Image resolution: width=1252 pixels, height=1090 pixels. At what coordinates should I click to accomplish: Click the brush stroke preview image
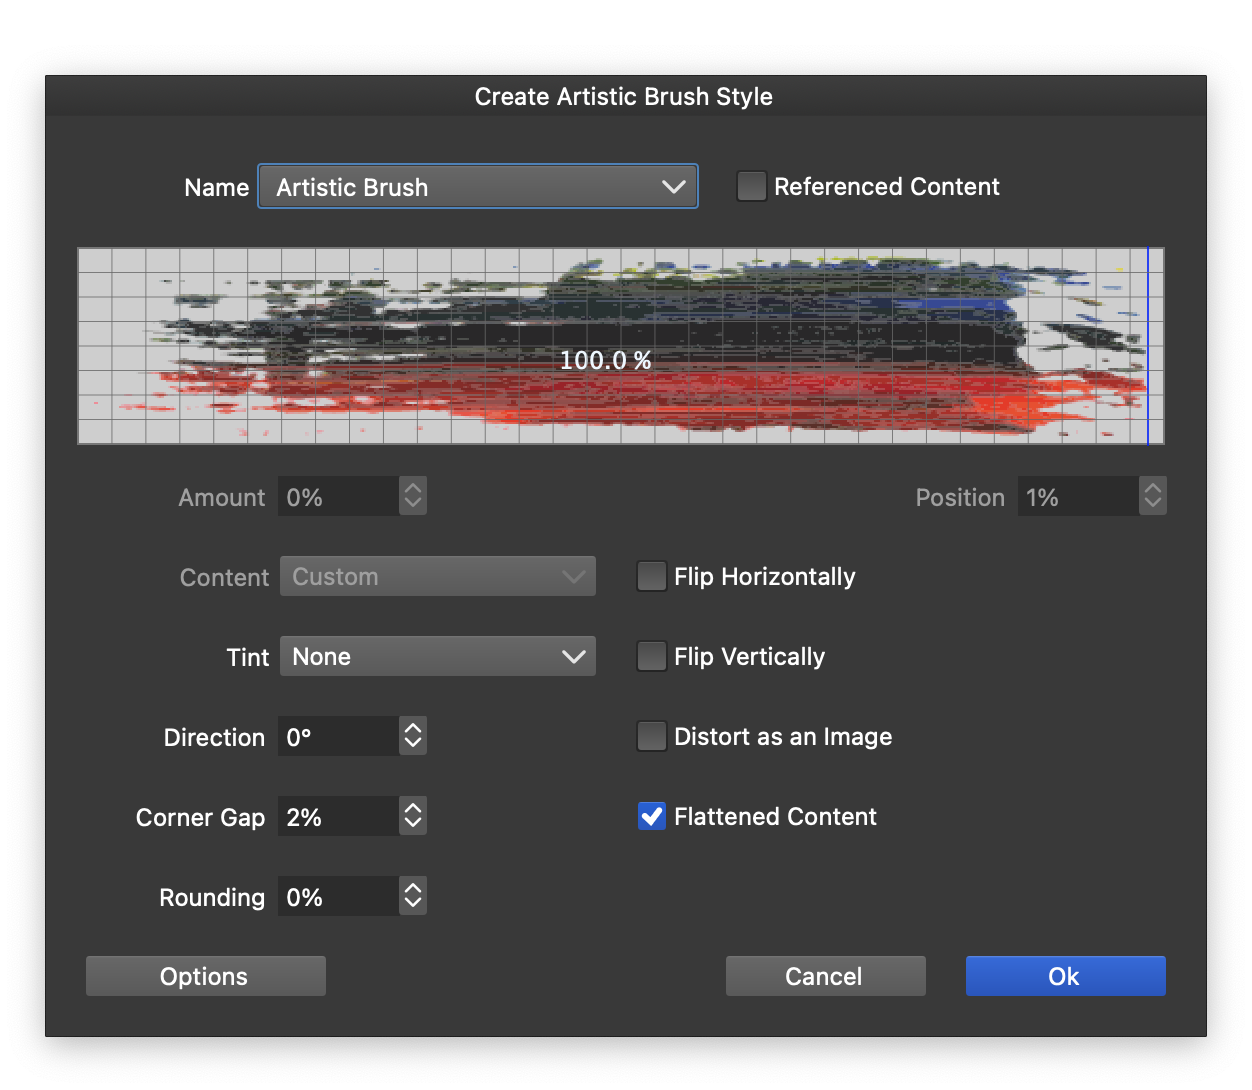(x=620, y=346)
